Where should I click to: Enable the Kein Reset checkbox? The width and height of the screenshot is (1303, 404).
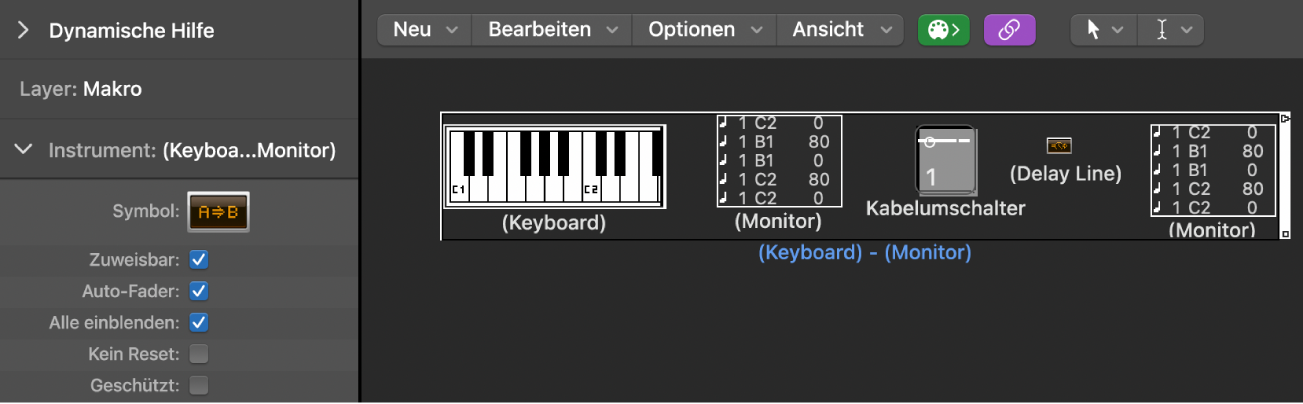(199, 353)
